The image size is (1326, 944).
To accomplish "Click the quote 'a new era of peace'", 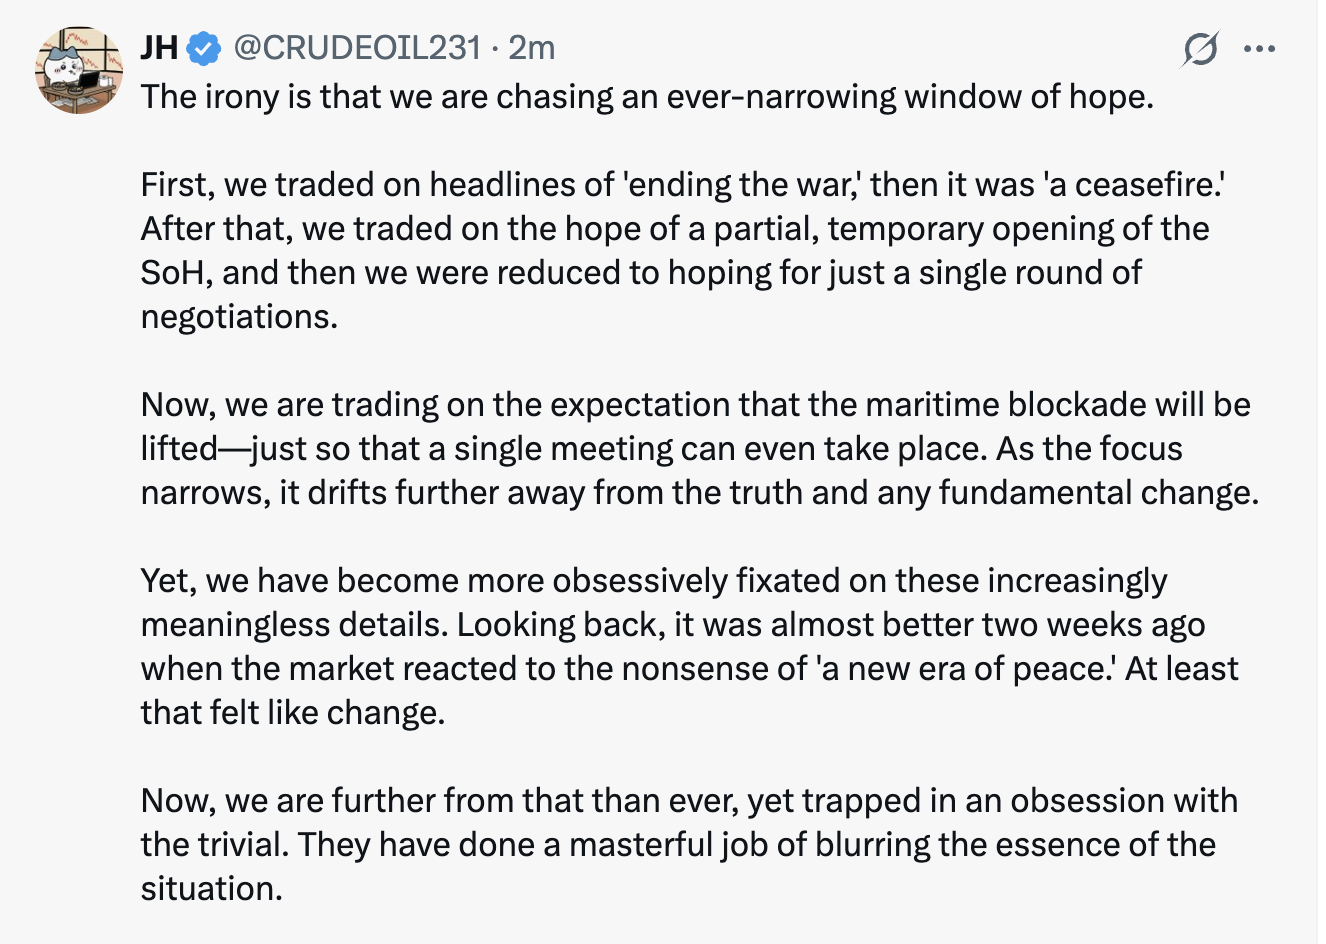I will (966, 669).
